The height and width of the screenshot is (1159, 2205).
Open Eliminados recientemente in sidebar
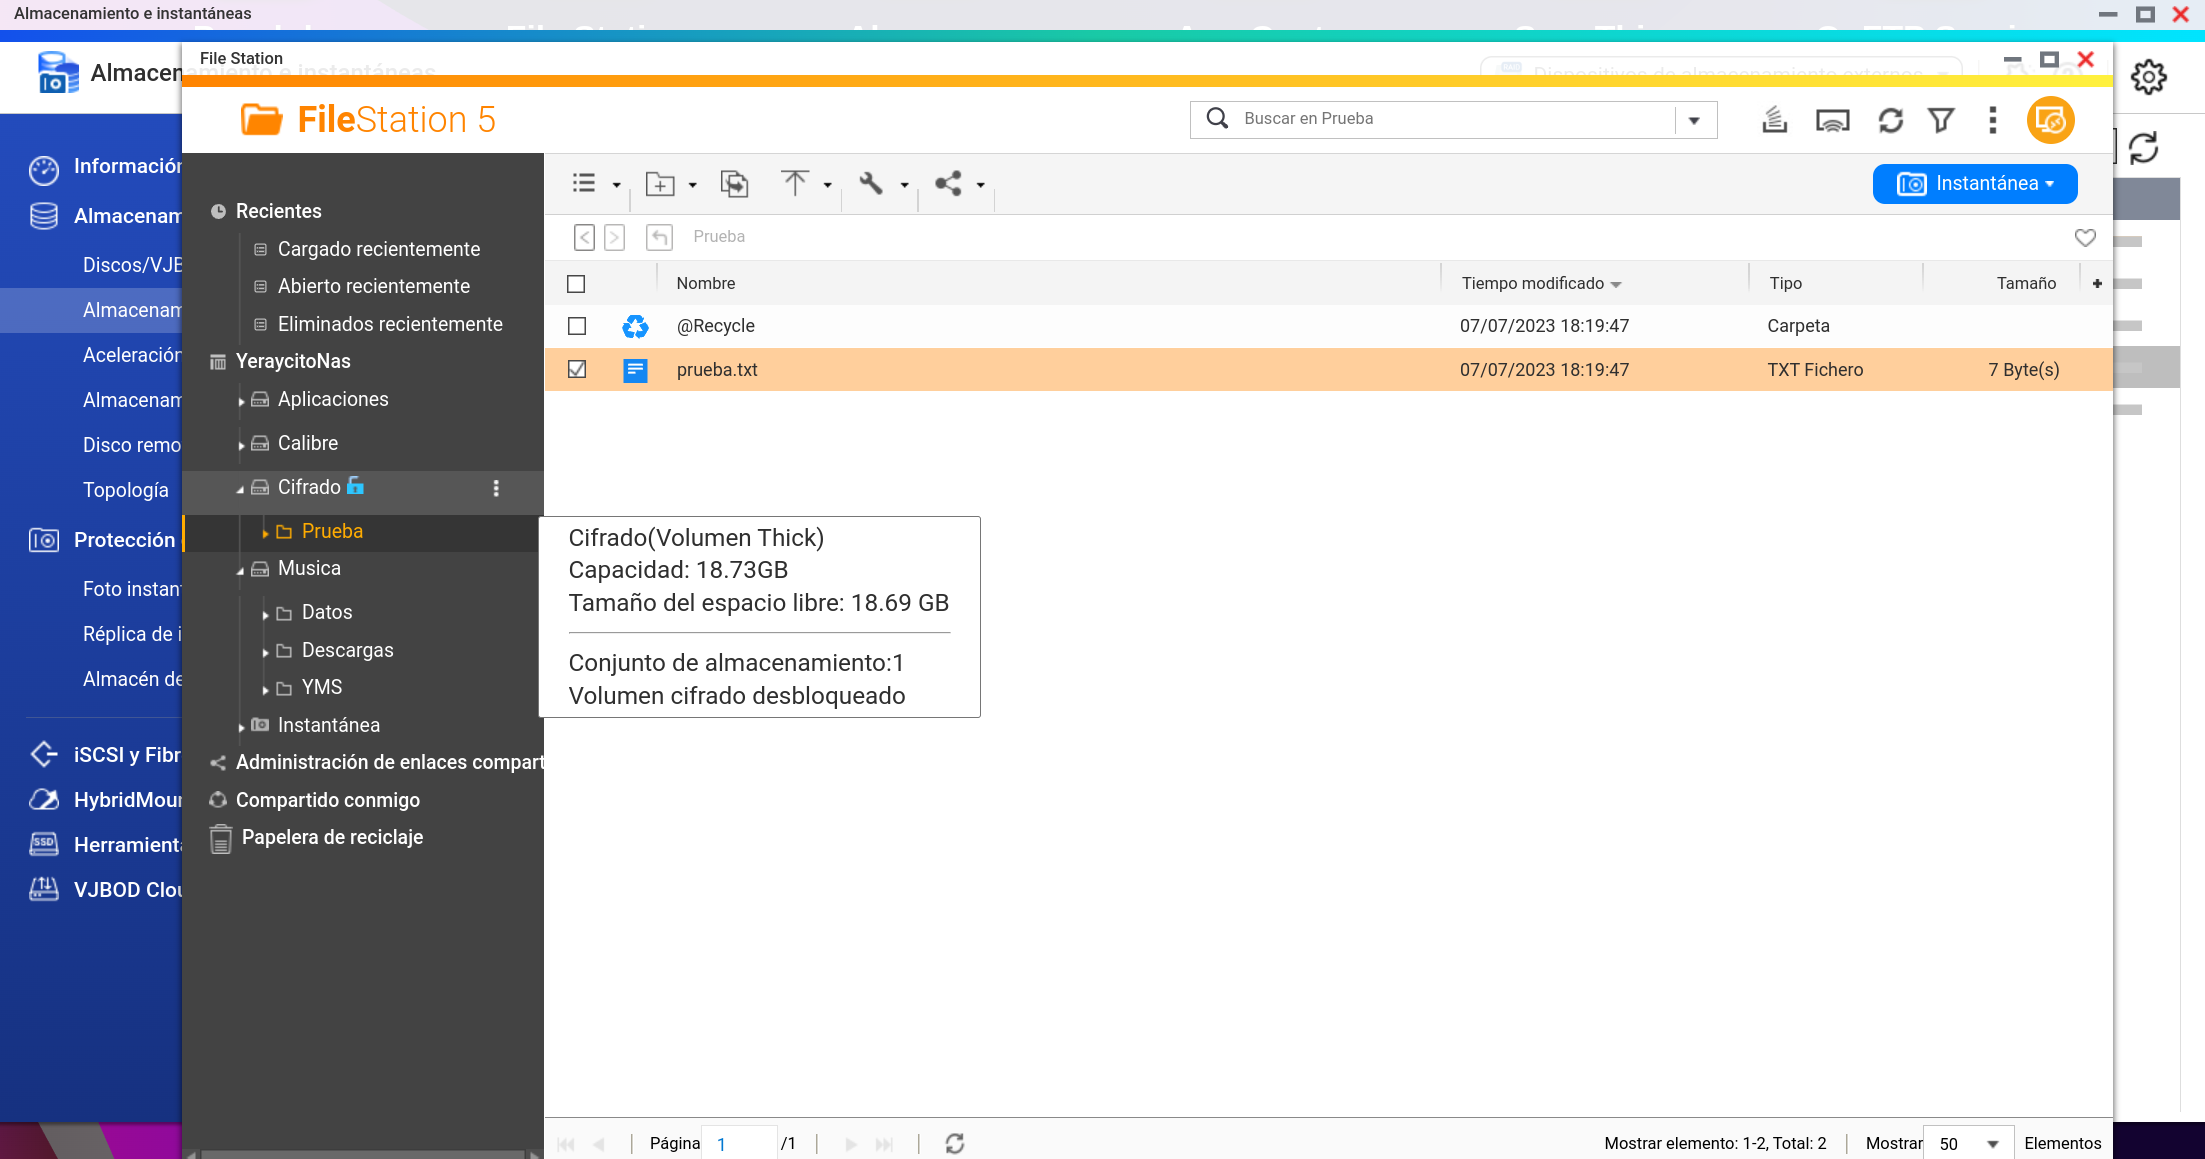pyautogui.click(x=389, y=324)
